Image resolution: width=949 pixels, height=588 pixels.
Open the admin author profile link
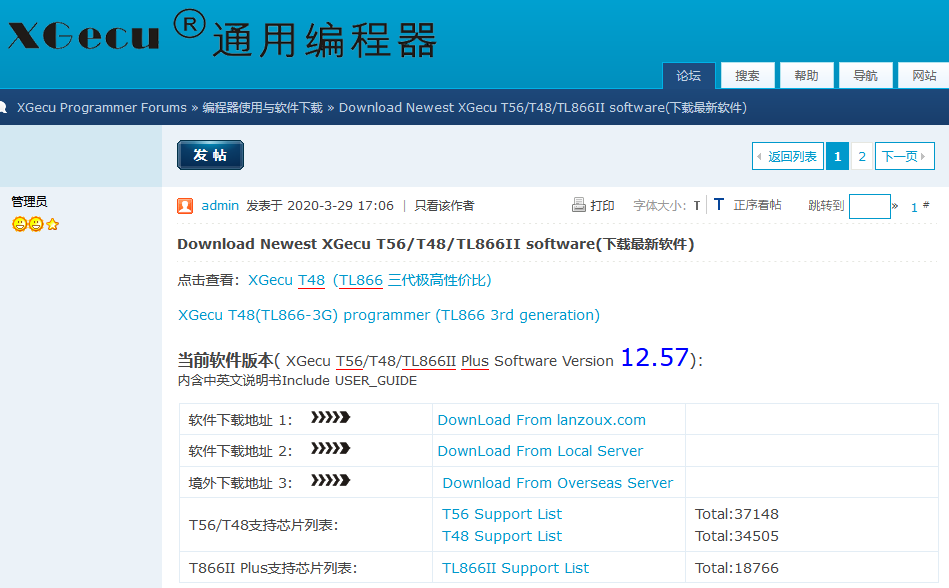pos(220,206)
